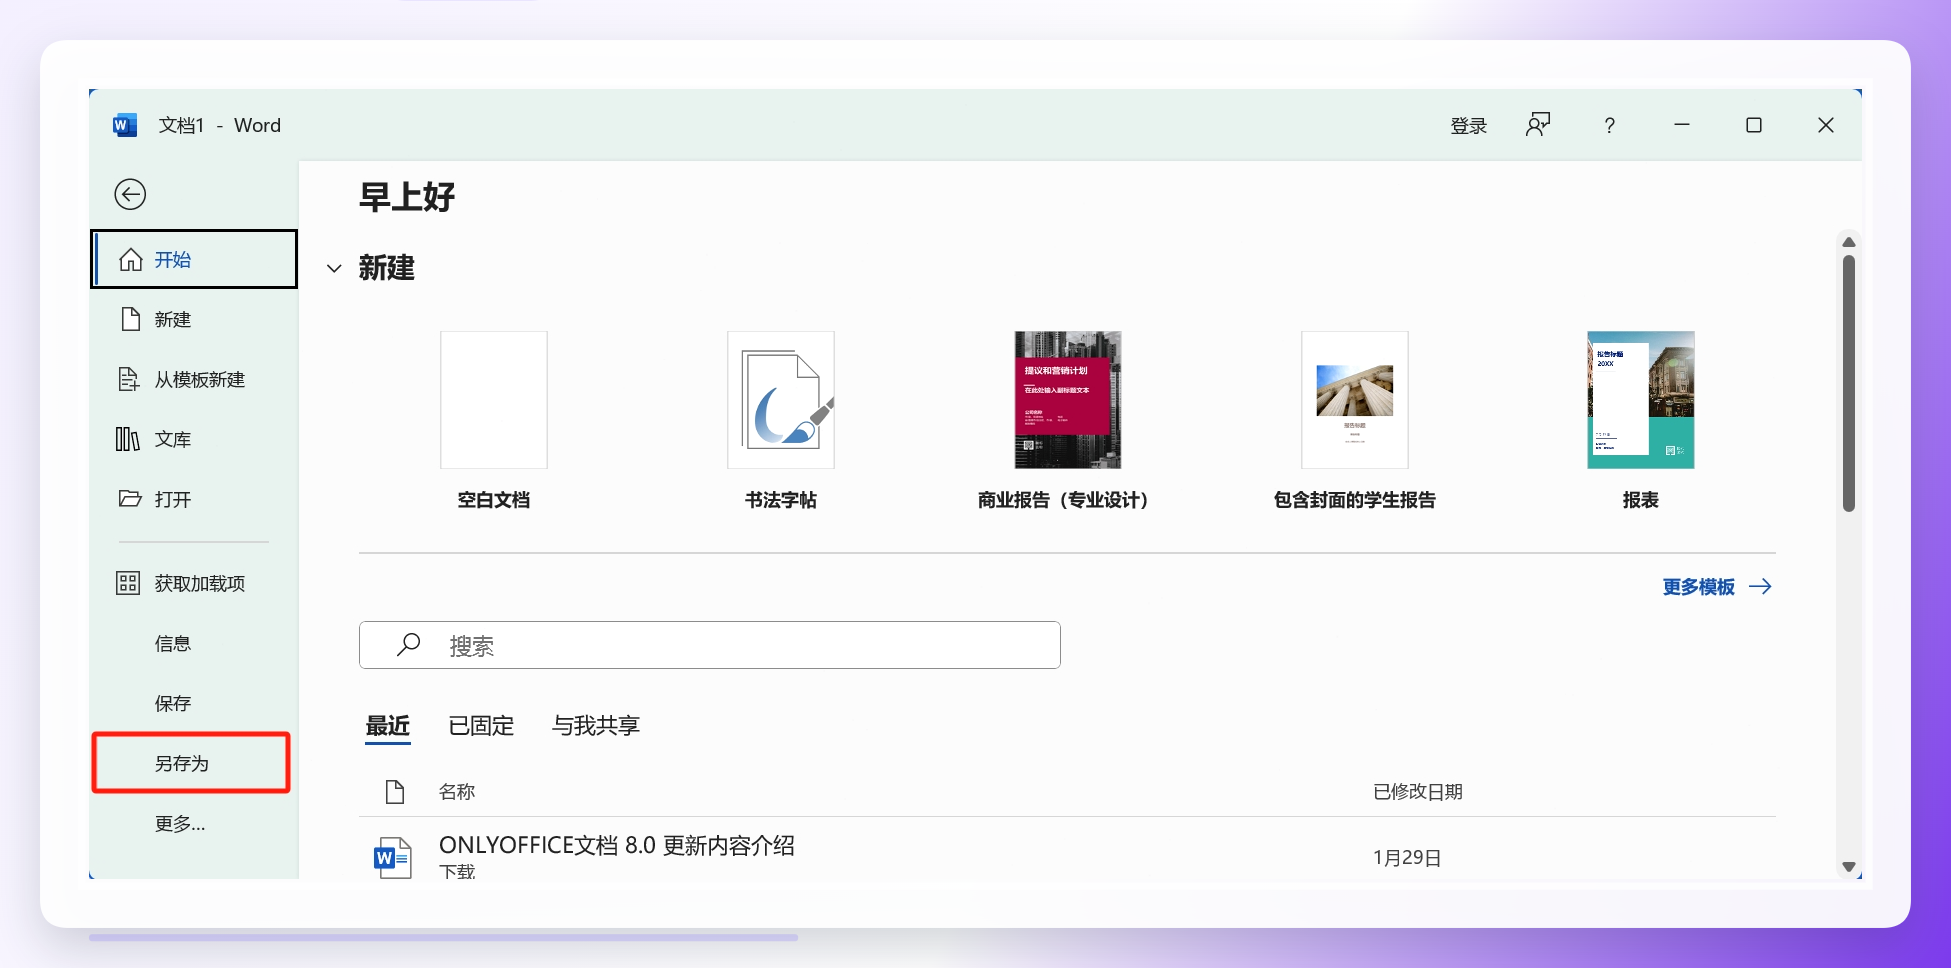Click the 1月29日 modified date
Screen dimensions: 1951x968
pyautogui.click(x=1407, y=858)
